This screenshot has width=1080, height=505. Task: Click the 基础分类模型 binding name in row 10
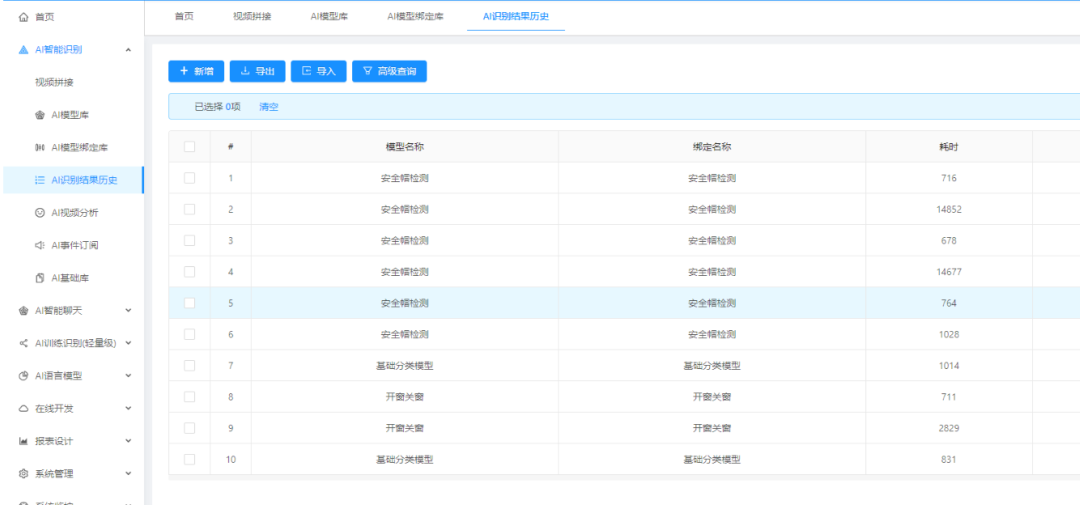coord(712,460)
